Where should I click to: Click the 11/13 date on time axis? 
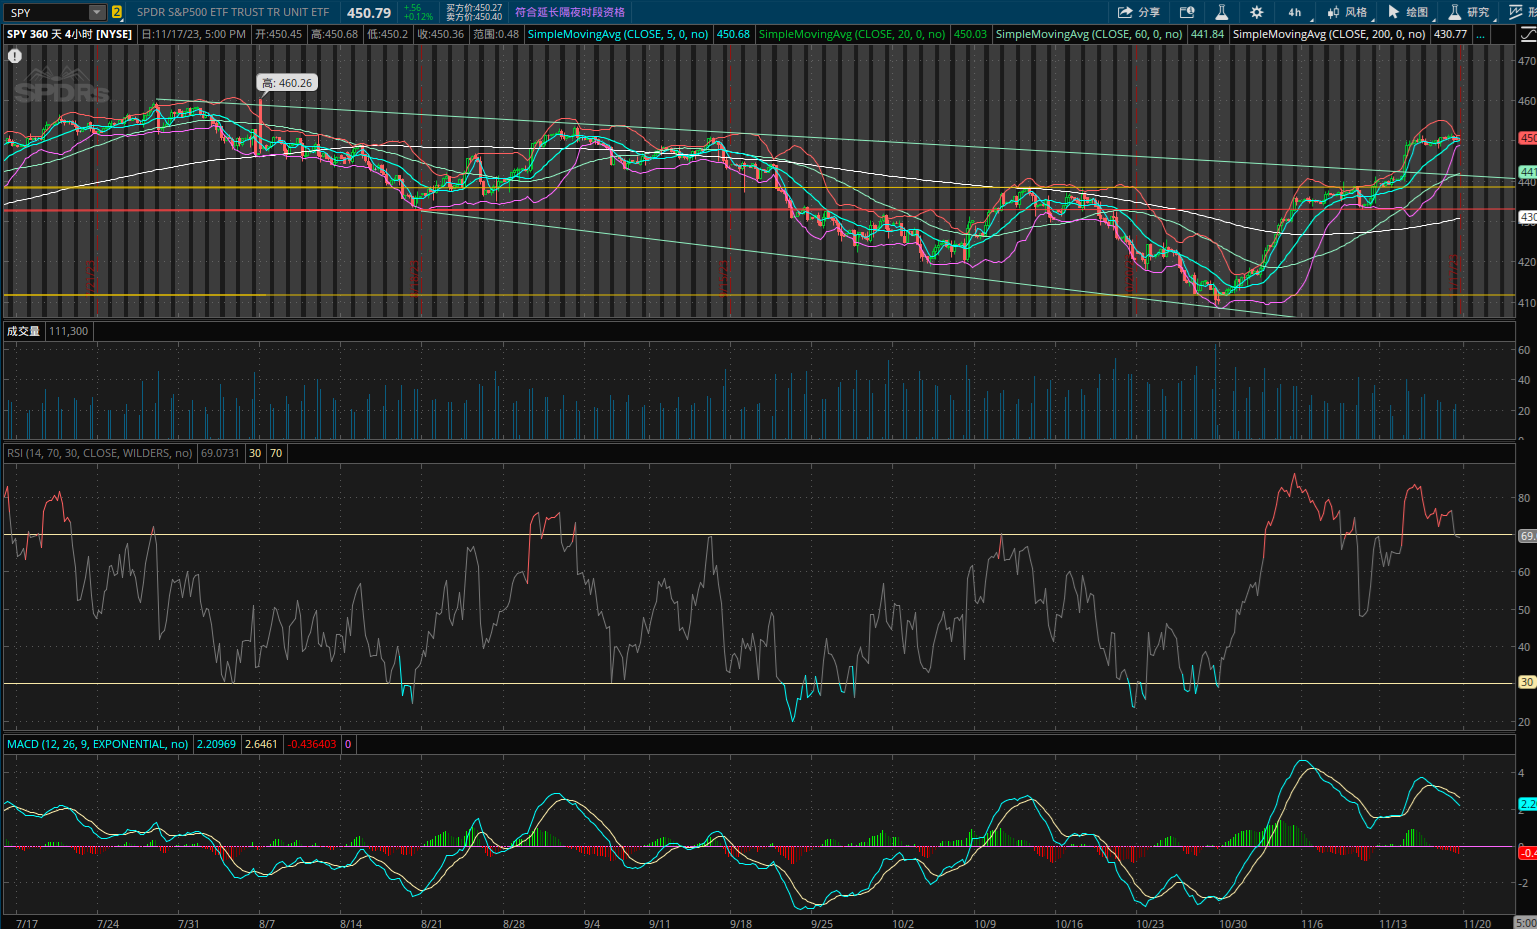coord(1393,923)
